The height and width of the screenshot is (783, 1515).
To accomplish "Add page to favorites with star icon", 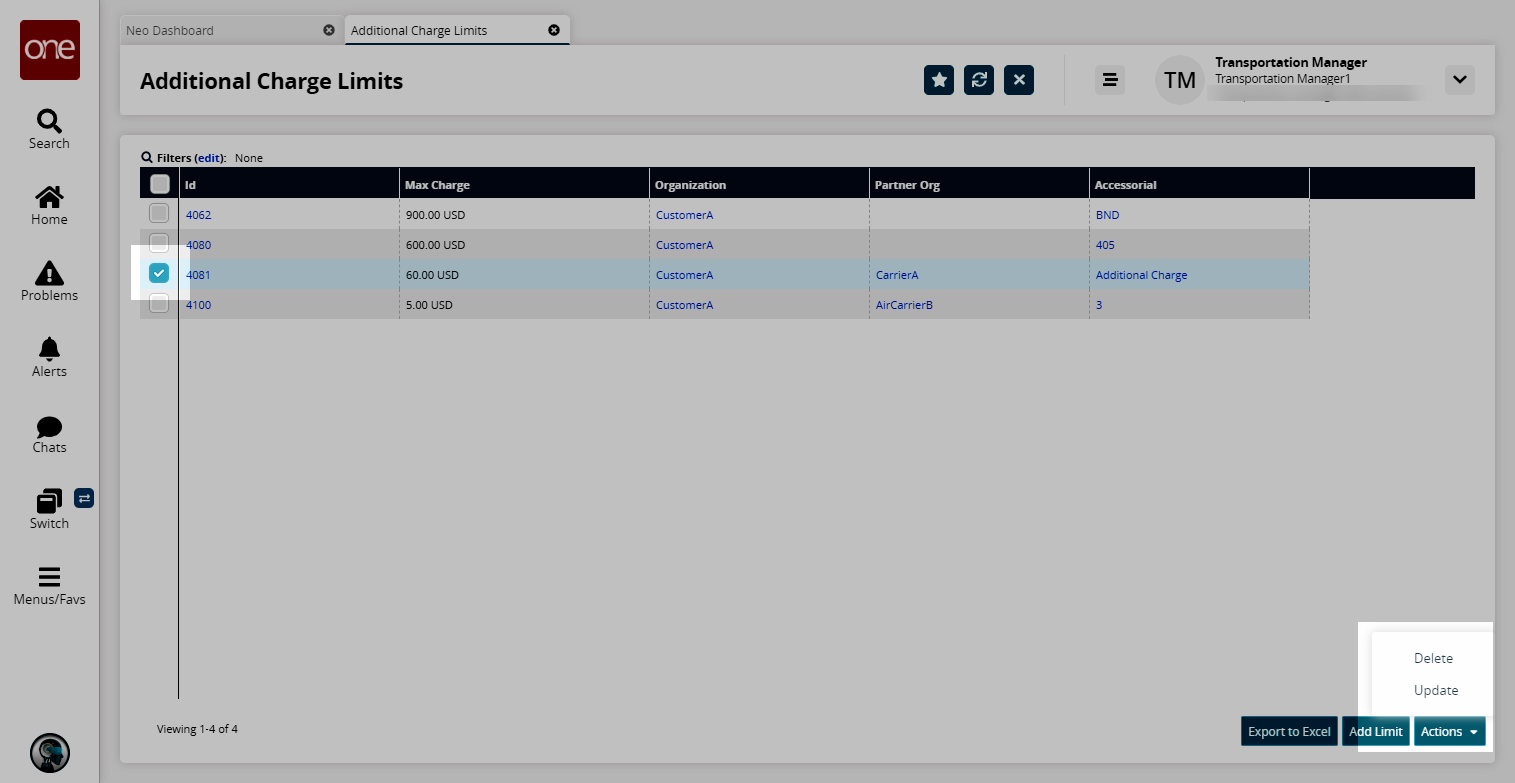I will click(938, 80).
